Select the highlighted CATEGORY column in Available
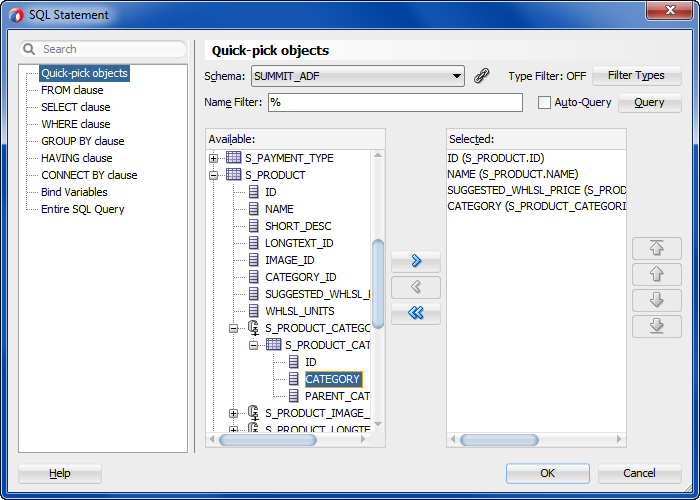The image size is (700, 500). [x=333, y=379]
